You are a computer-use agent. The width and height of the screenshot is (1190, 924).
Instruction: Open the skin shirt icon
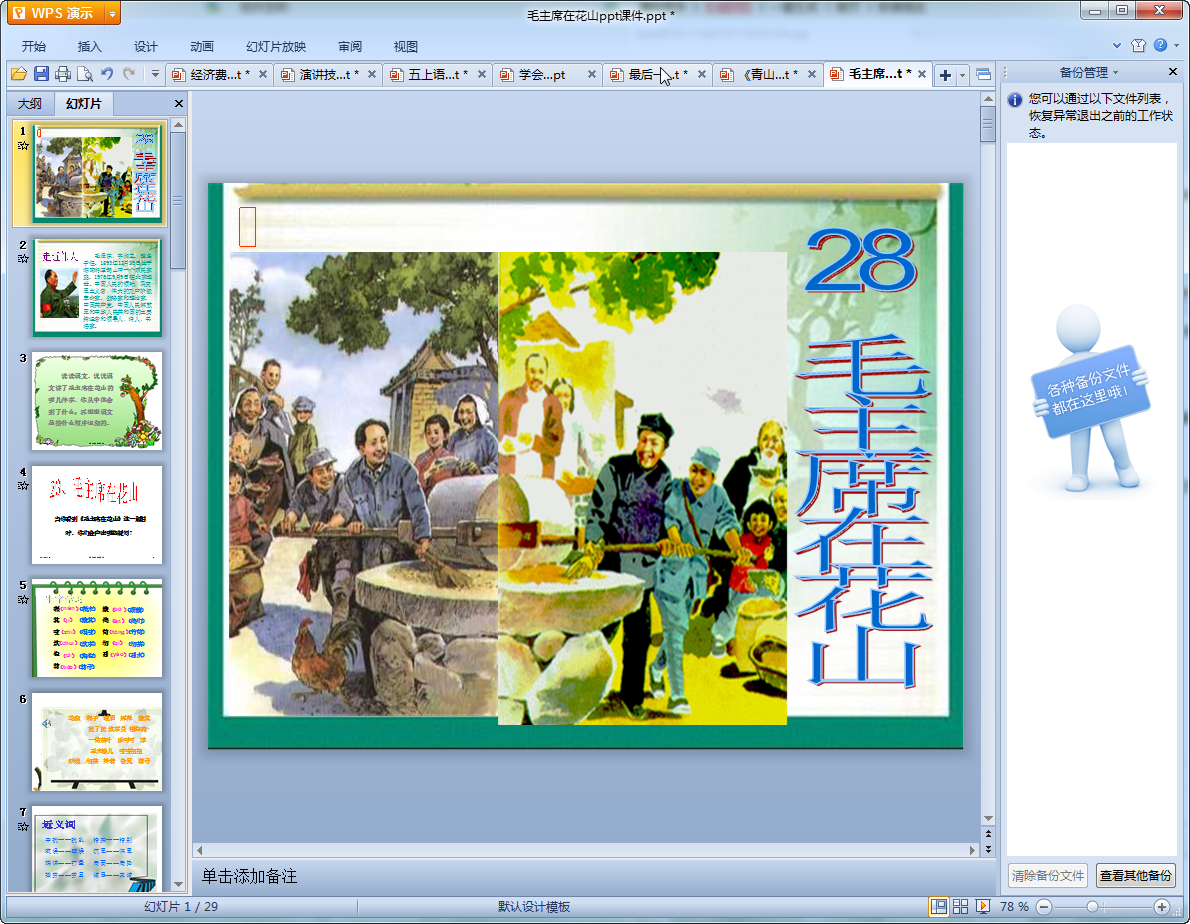(x=1138, y=46)
